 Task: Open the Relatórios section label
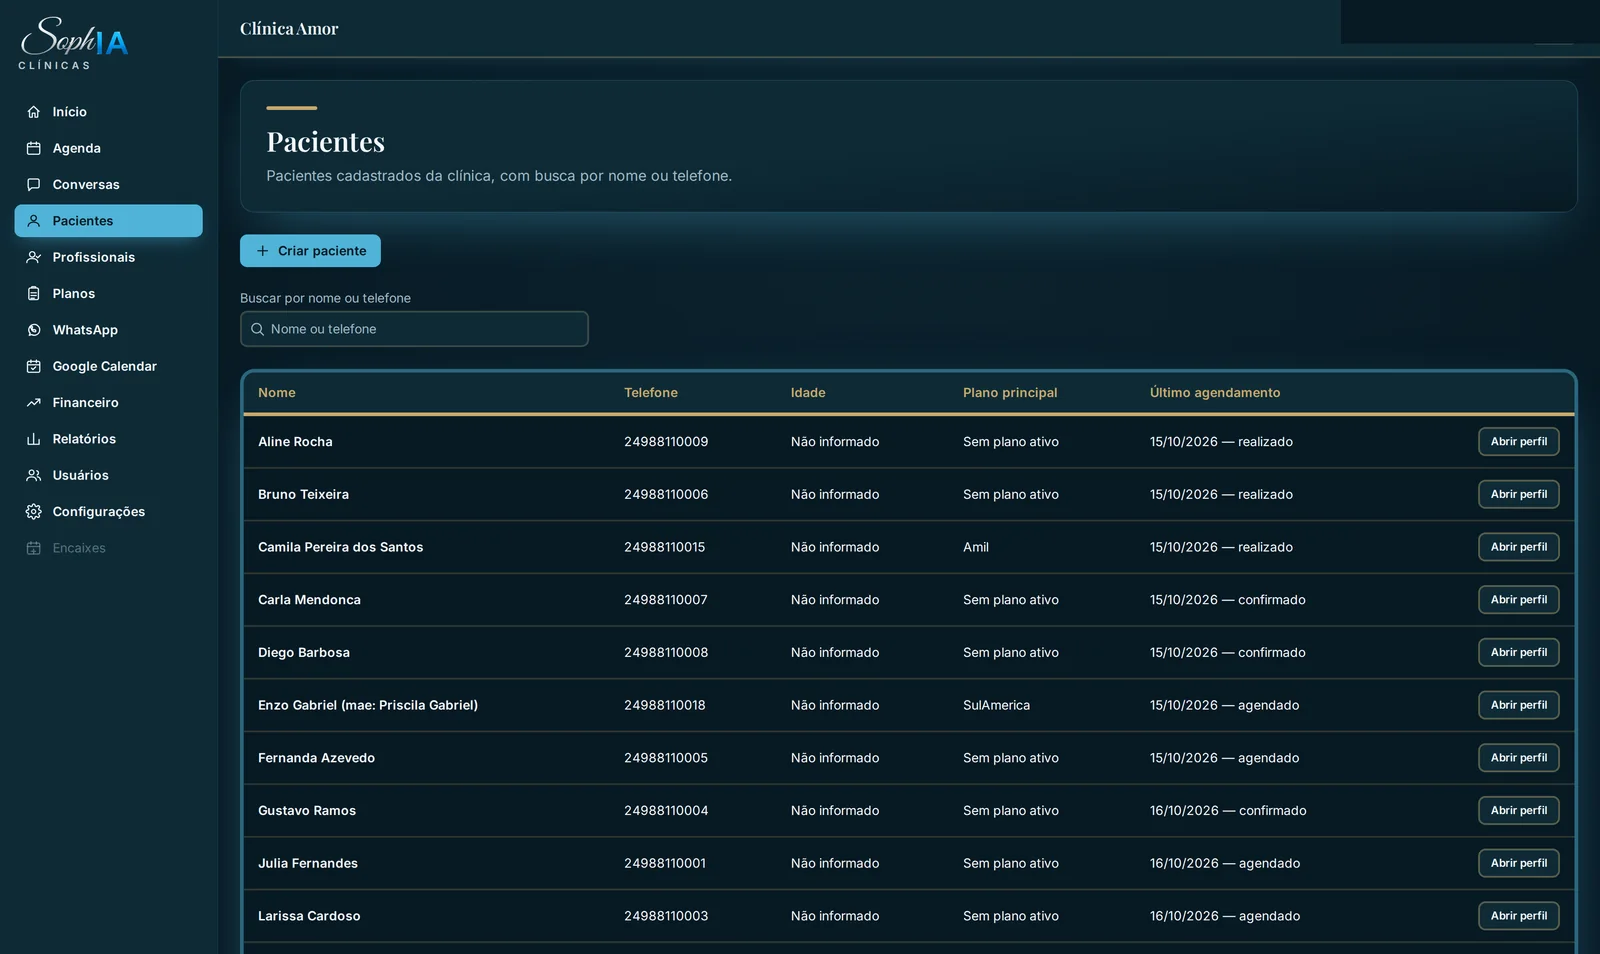[x=84, y=439]
